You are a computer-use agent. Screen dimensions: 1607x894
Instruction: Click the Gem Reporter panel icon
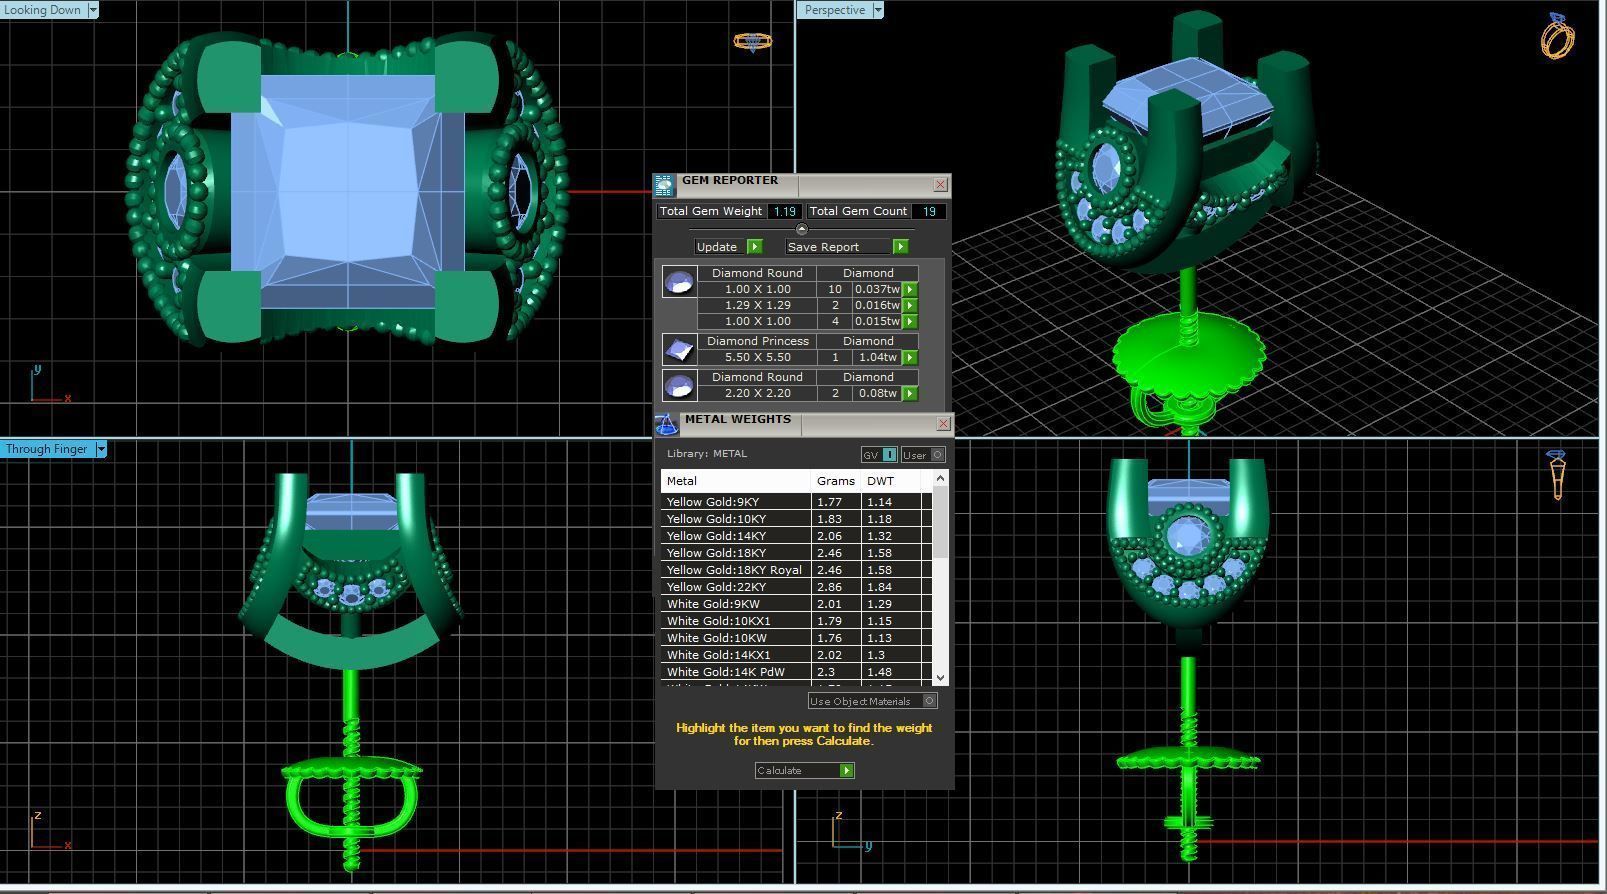tap(665, 186)
